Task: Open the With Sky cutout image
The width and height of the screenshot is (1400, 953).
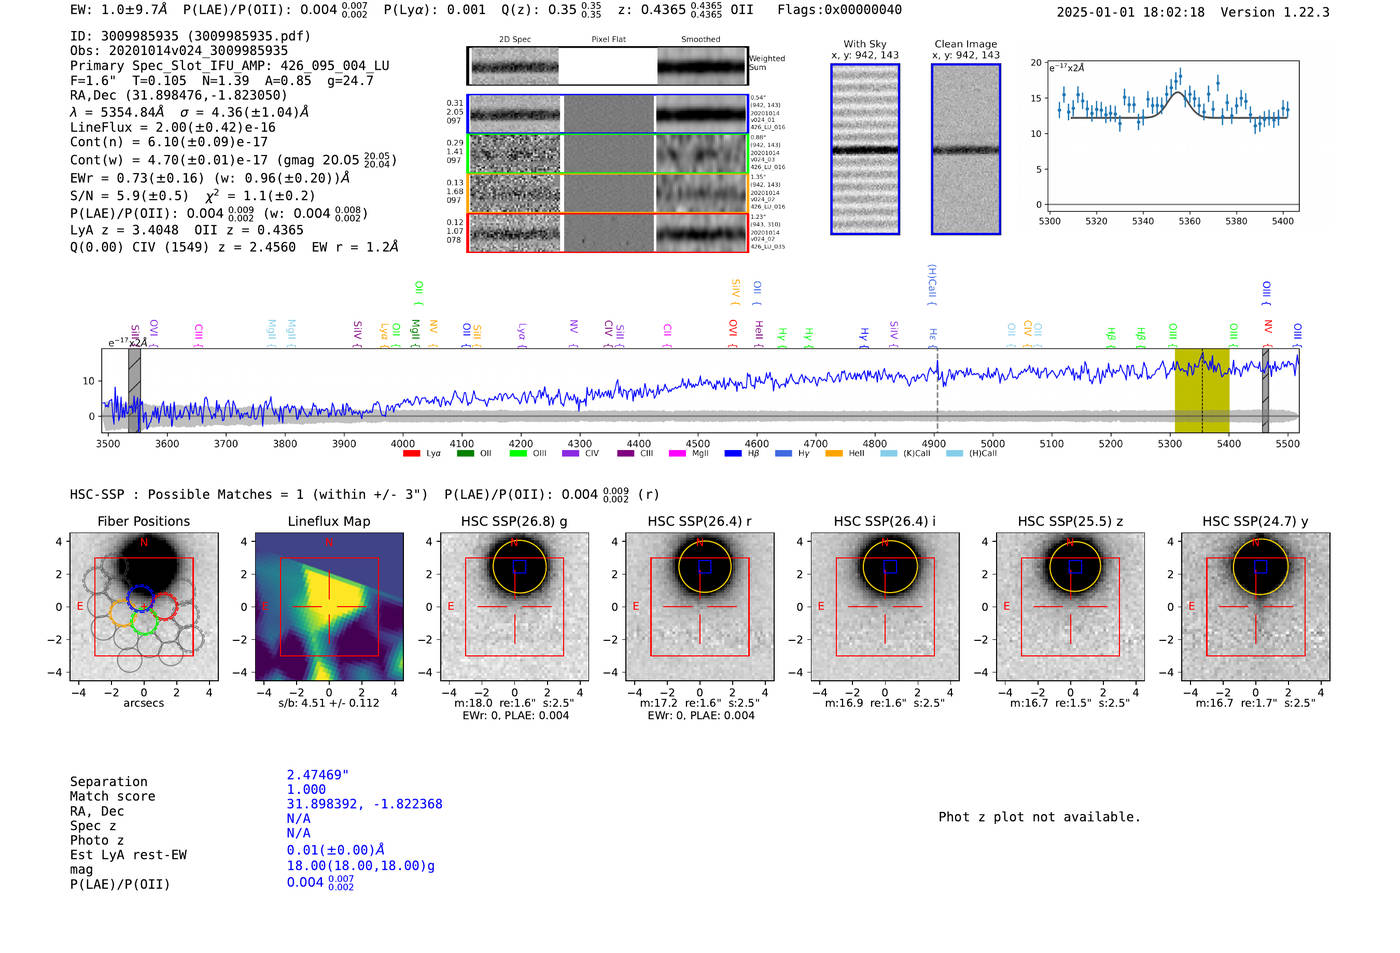Action: point(865,149)
